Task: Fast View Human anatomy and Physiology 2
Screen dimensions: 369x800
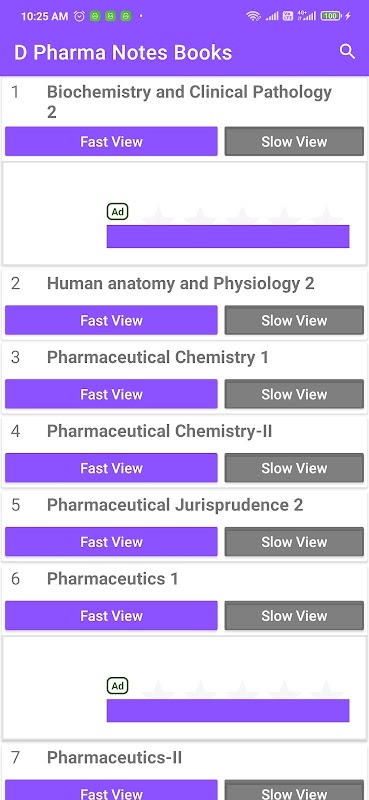Action: tap(111, 320)
